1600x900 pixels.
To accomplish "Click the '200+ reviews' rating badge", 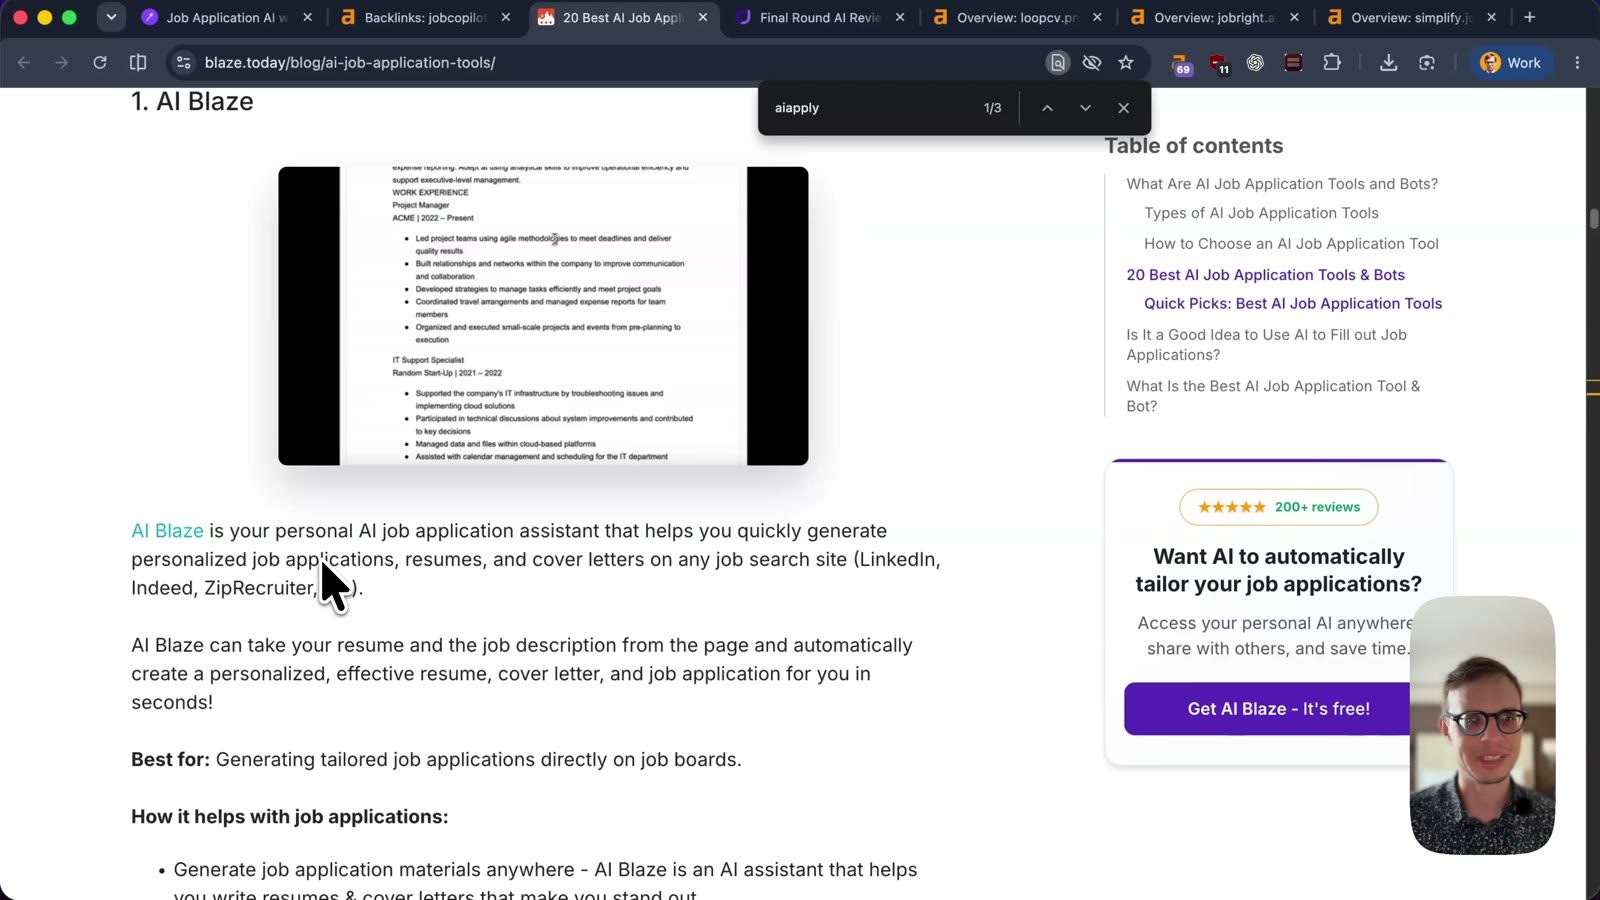I will click(x=1278, y=507).
